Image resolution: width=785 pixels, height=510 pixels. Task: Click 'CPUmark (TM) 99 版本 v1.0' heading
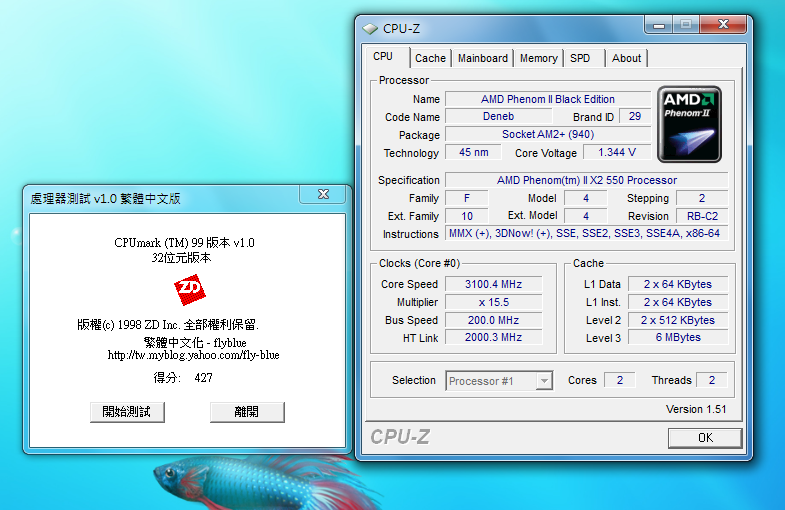click(x=184, y=243)
